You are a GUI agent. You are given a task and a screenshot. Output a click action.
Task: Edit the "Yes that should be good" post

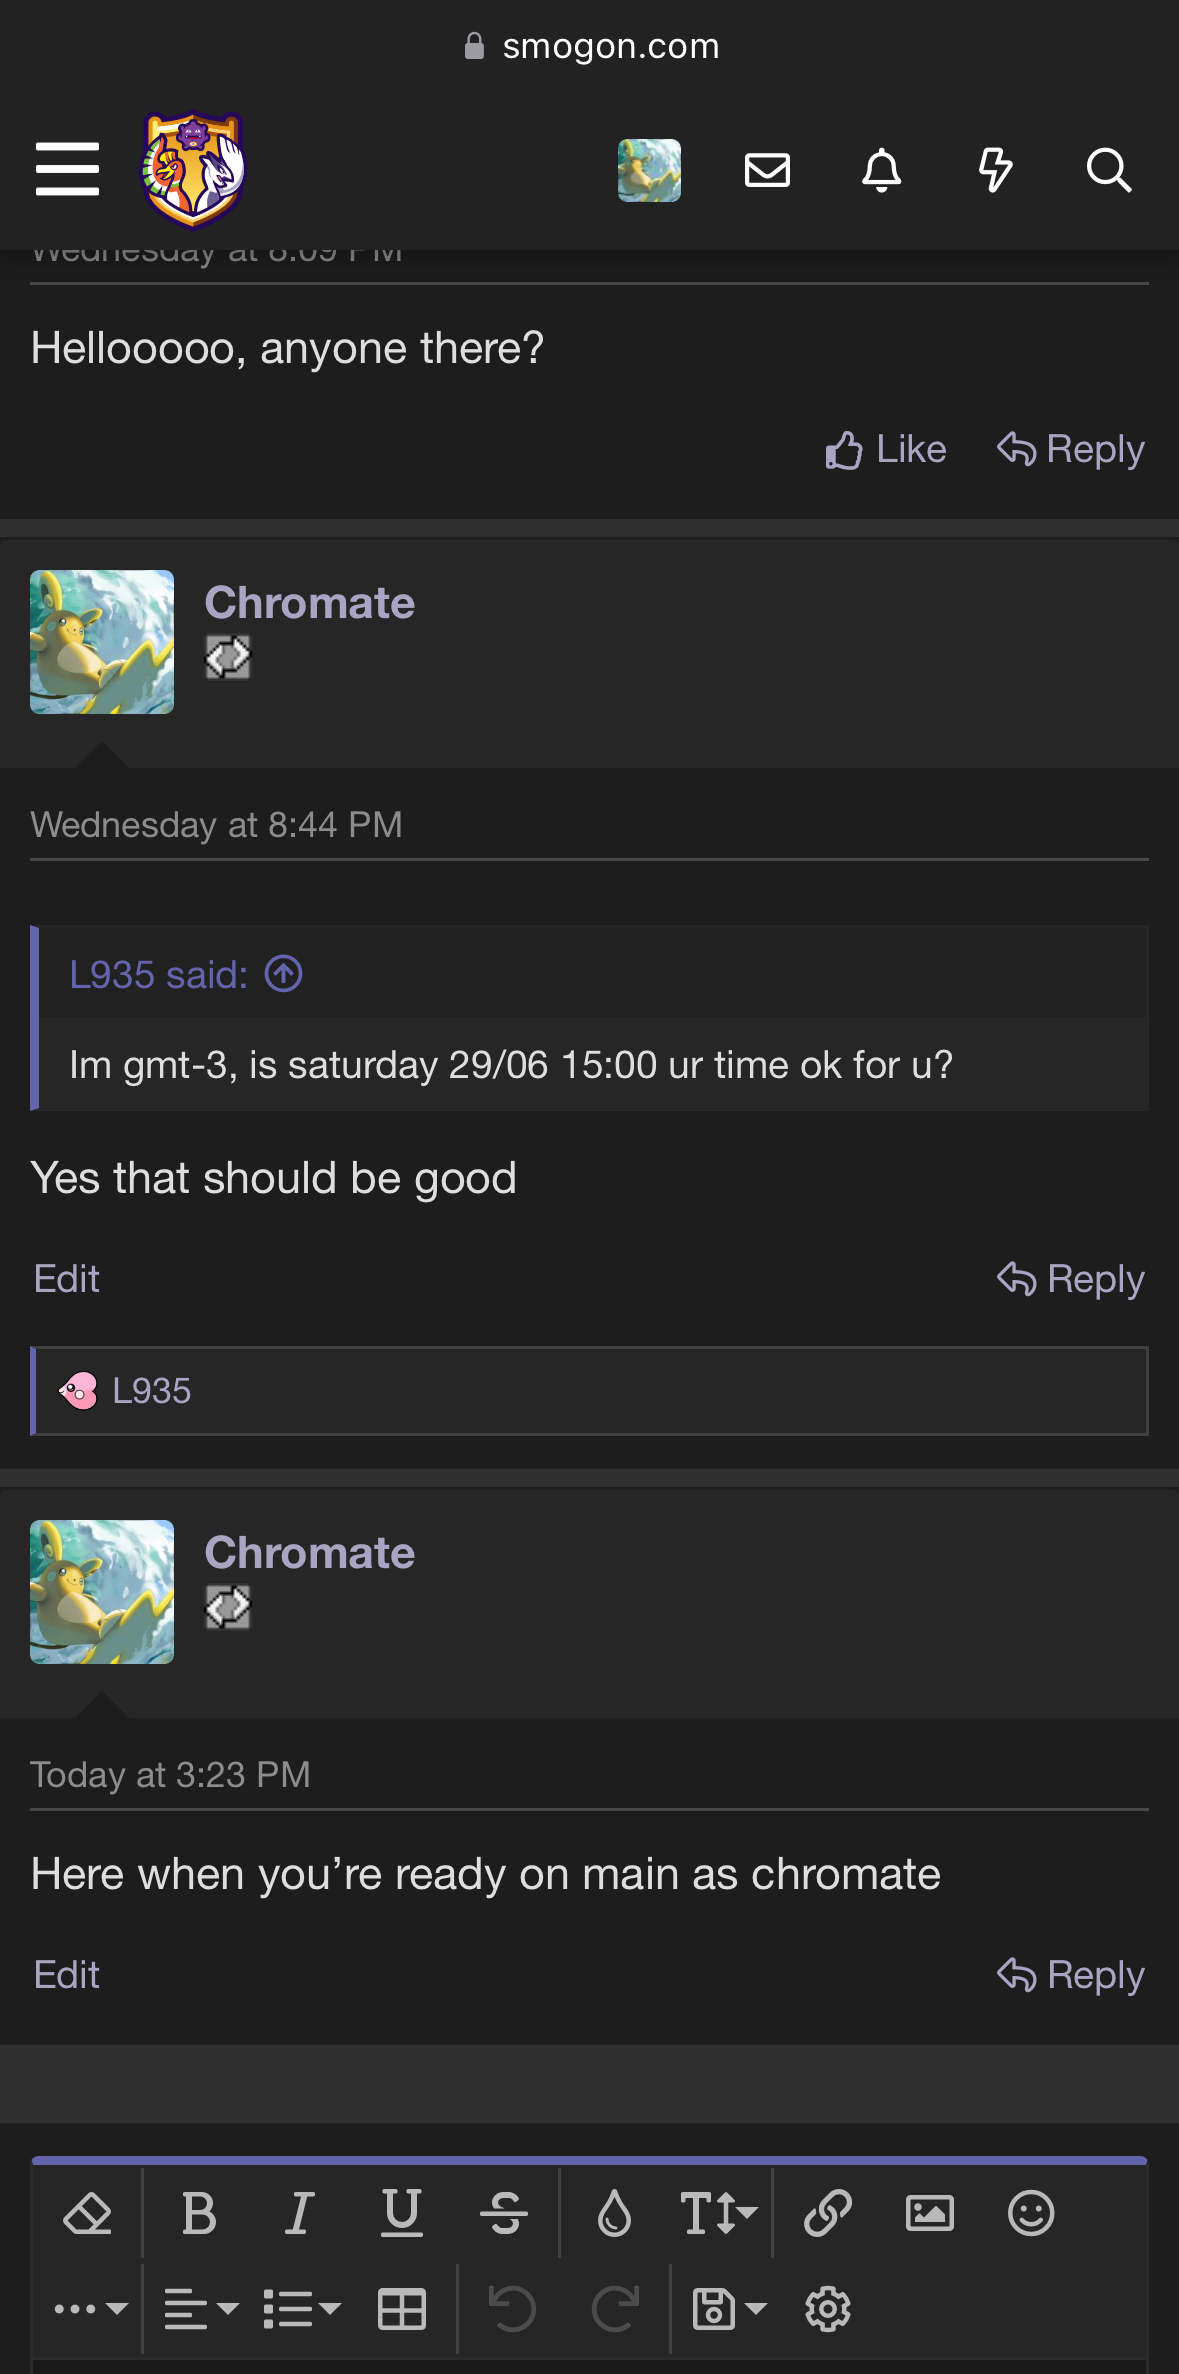tap(67, 1279)
